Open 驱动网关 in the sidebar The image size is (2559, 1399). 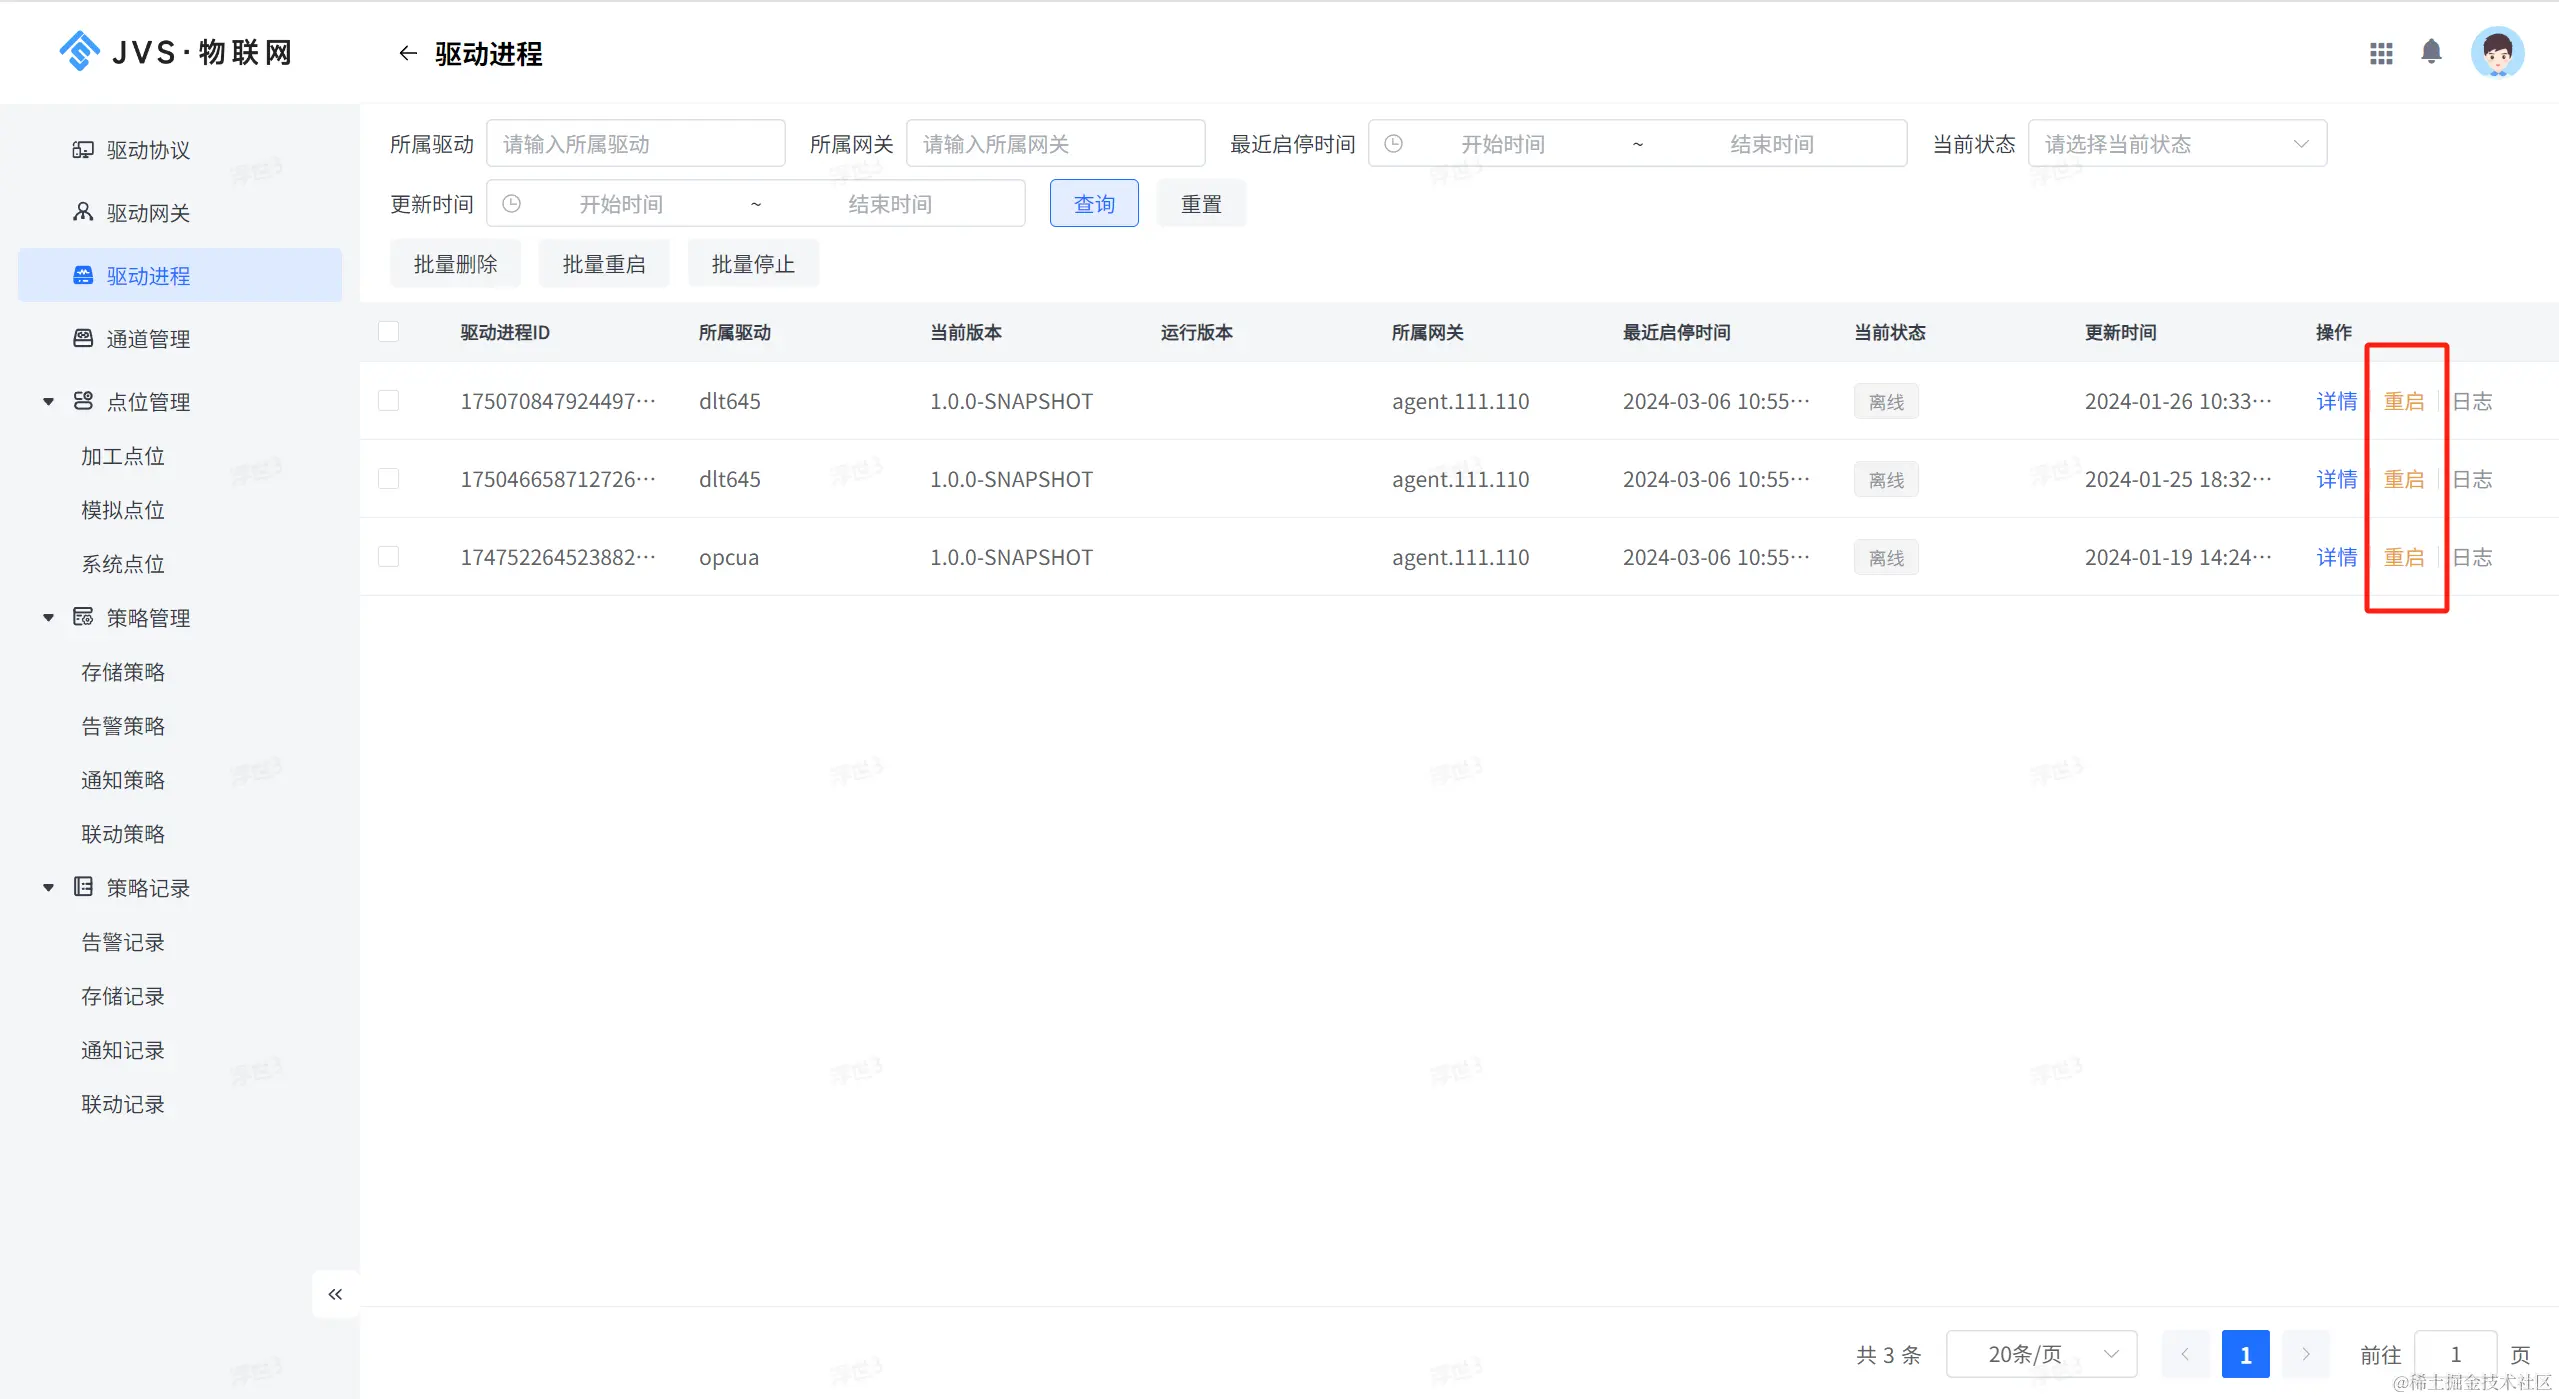(x=148, y=213)
